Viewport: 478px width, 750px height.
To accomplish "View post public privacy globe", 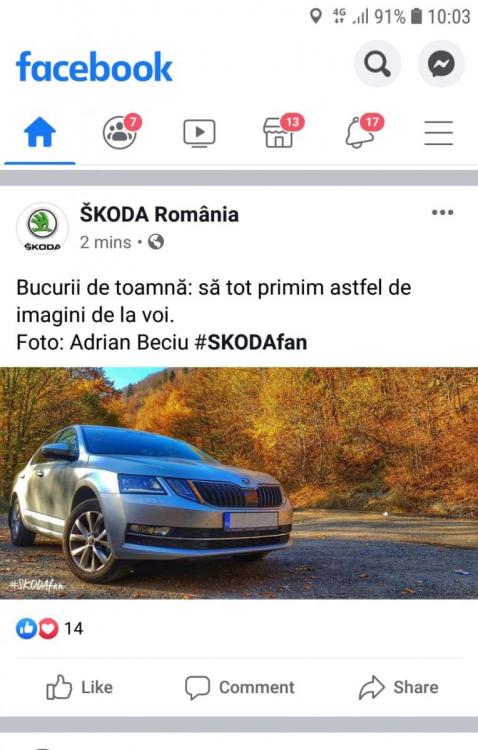I will 156,242.
